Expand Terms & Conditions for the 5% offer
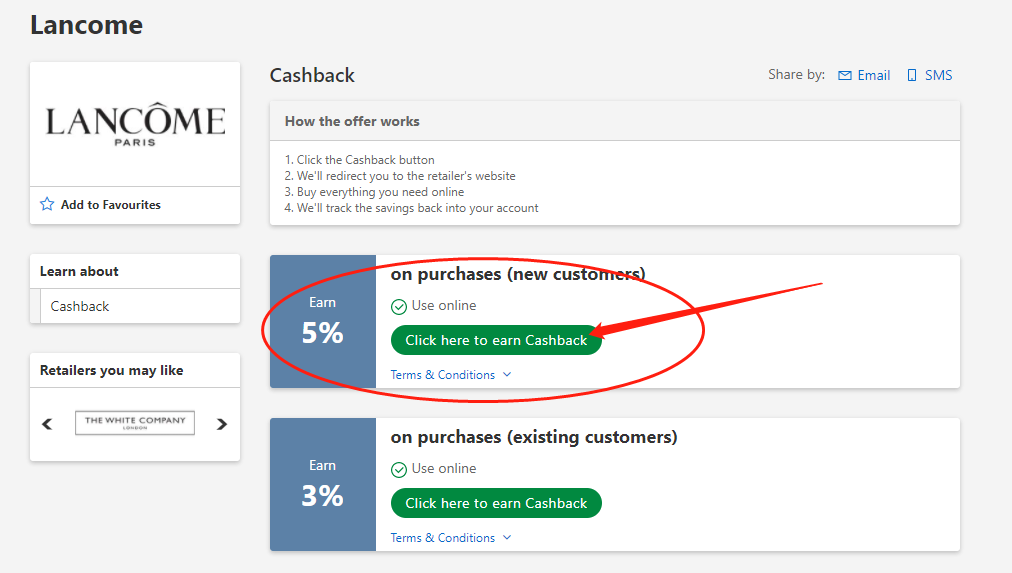 click(x=450, y=375)
